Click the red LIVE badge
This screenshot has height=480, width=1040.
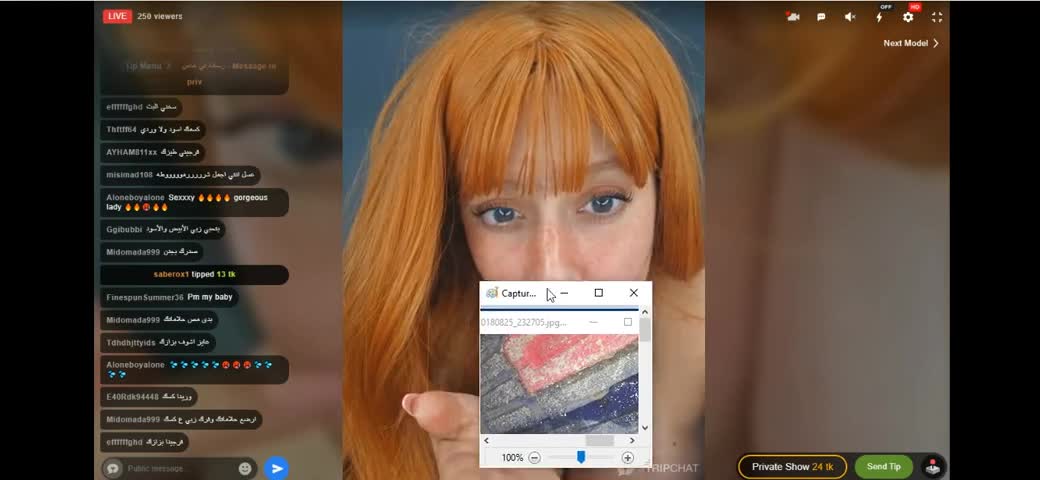point(117,16)
